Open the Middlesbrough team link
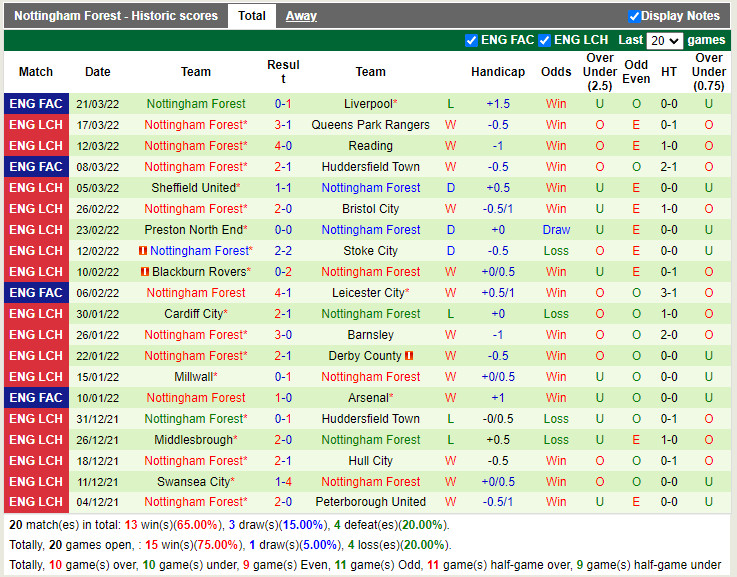Viewport: 737px width, 577px height. click(x=194, y=440)
